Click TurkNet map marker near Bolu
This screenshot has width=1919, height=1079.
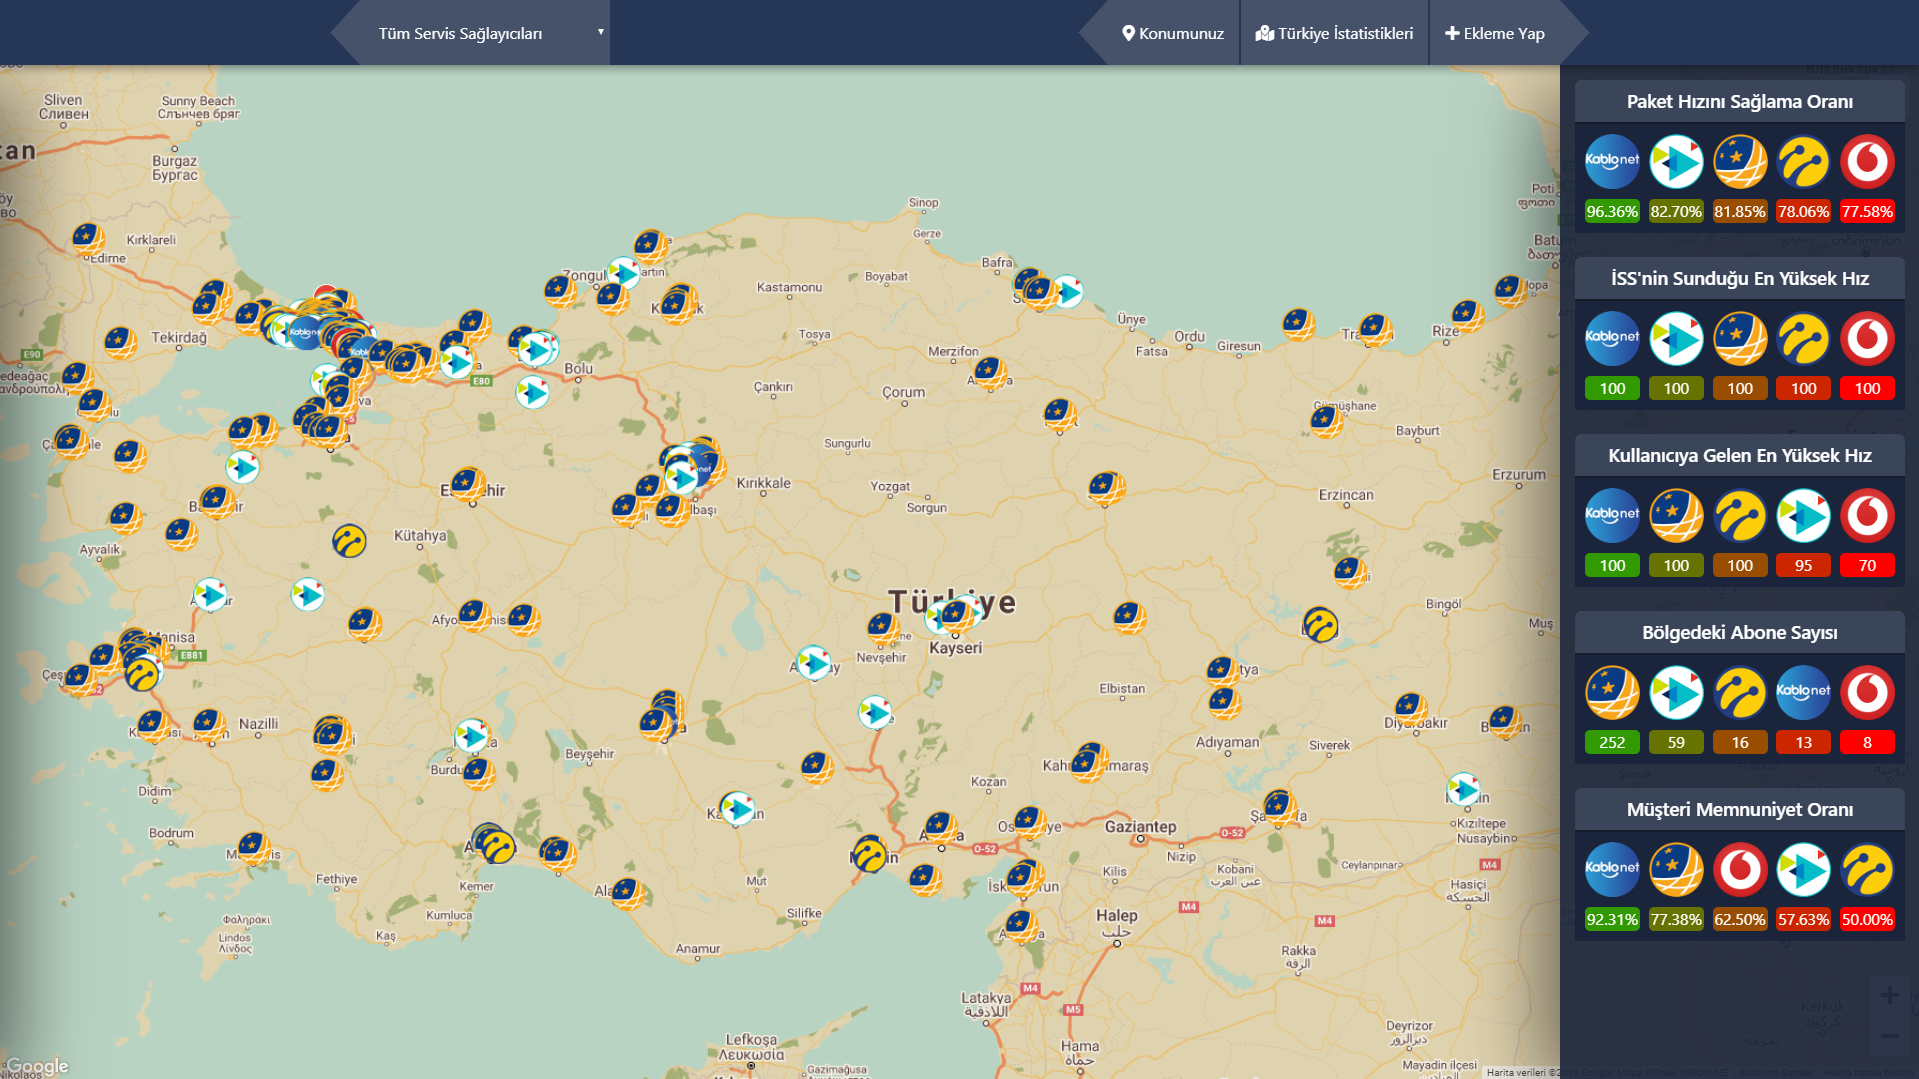click(532, 392)
